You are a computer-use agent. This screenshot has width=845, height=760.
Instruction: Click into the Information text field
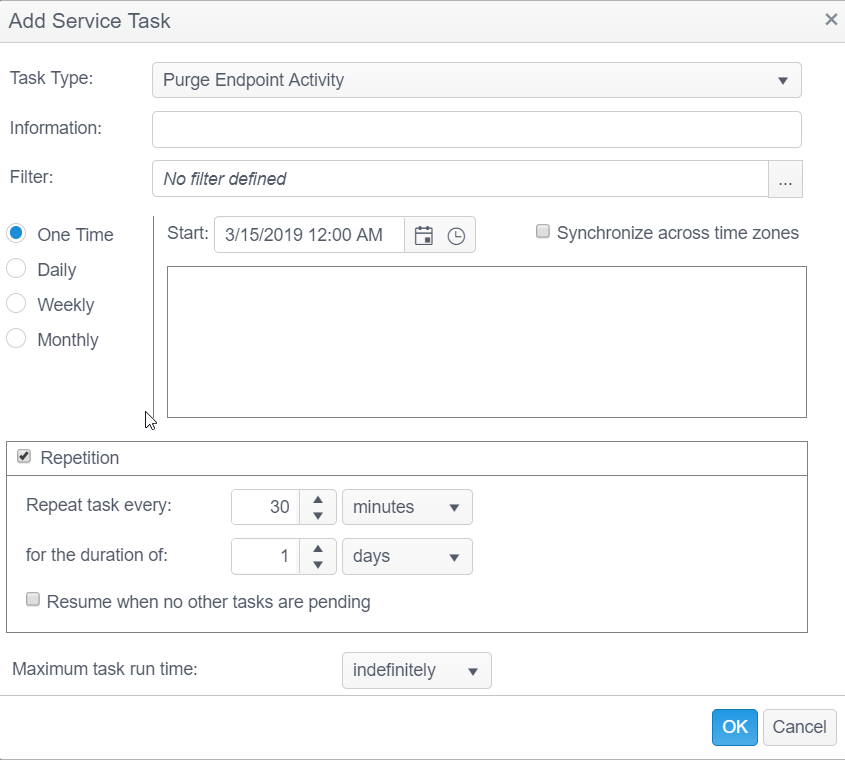point(476,129)
